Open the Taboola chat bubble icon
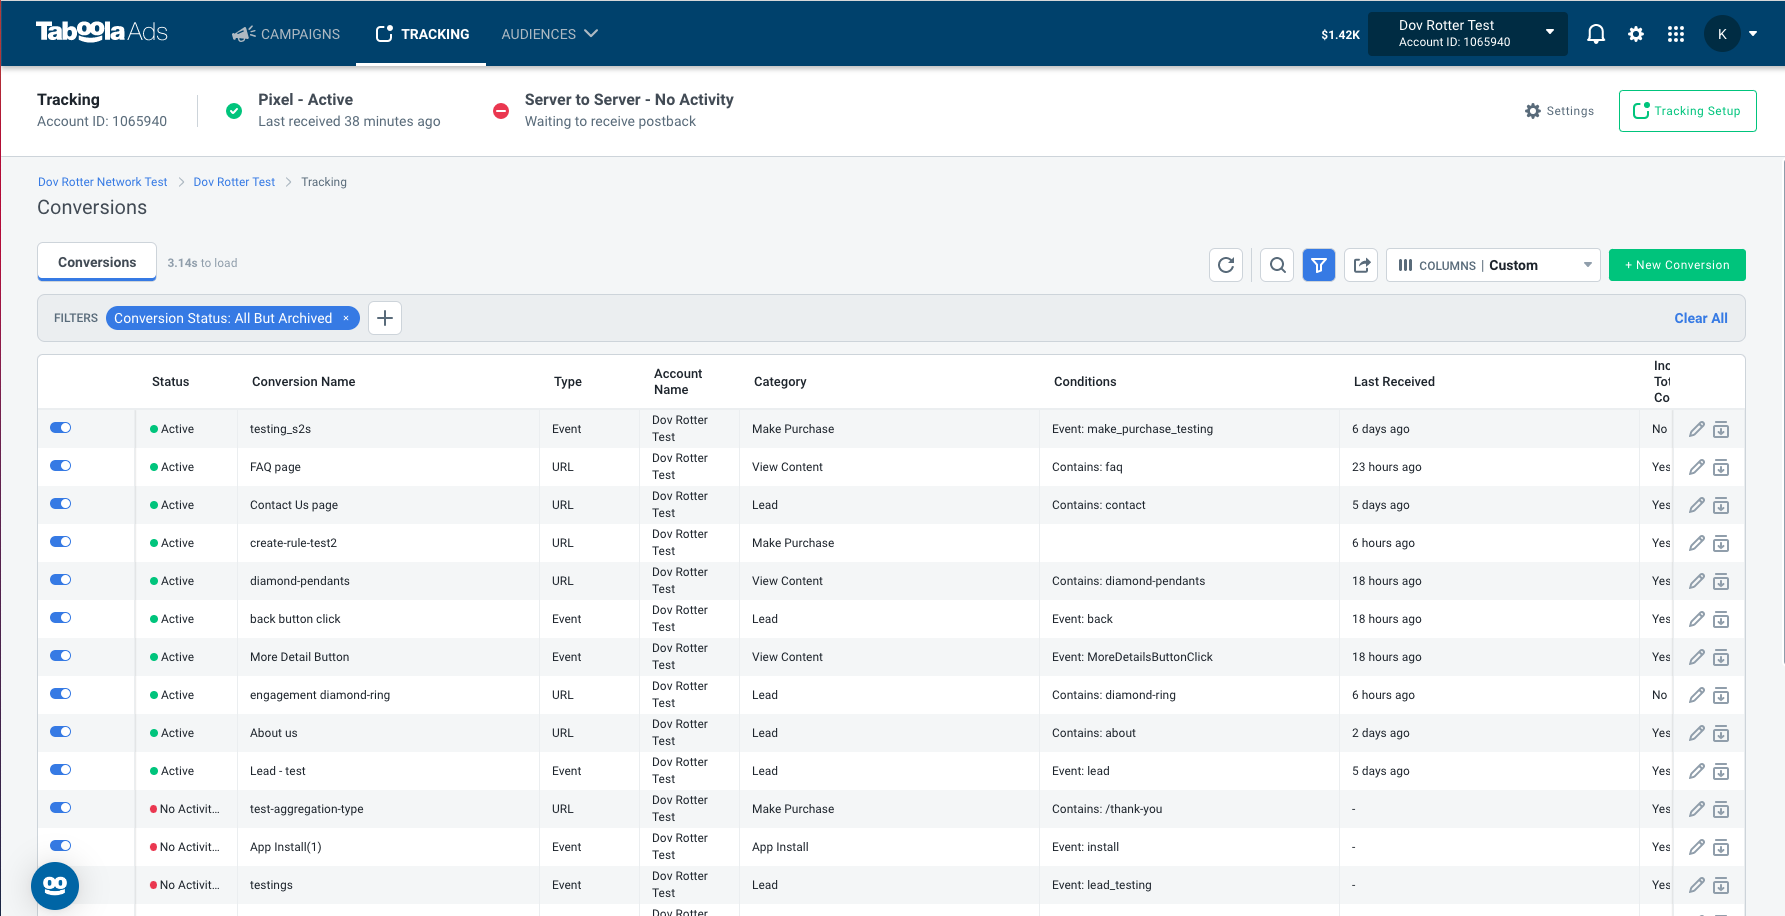Screen dimensions: 1785x916 pos(55,885)
